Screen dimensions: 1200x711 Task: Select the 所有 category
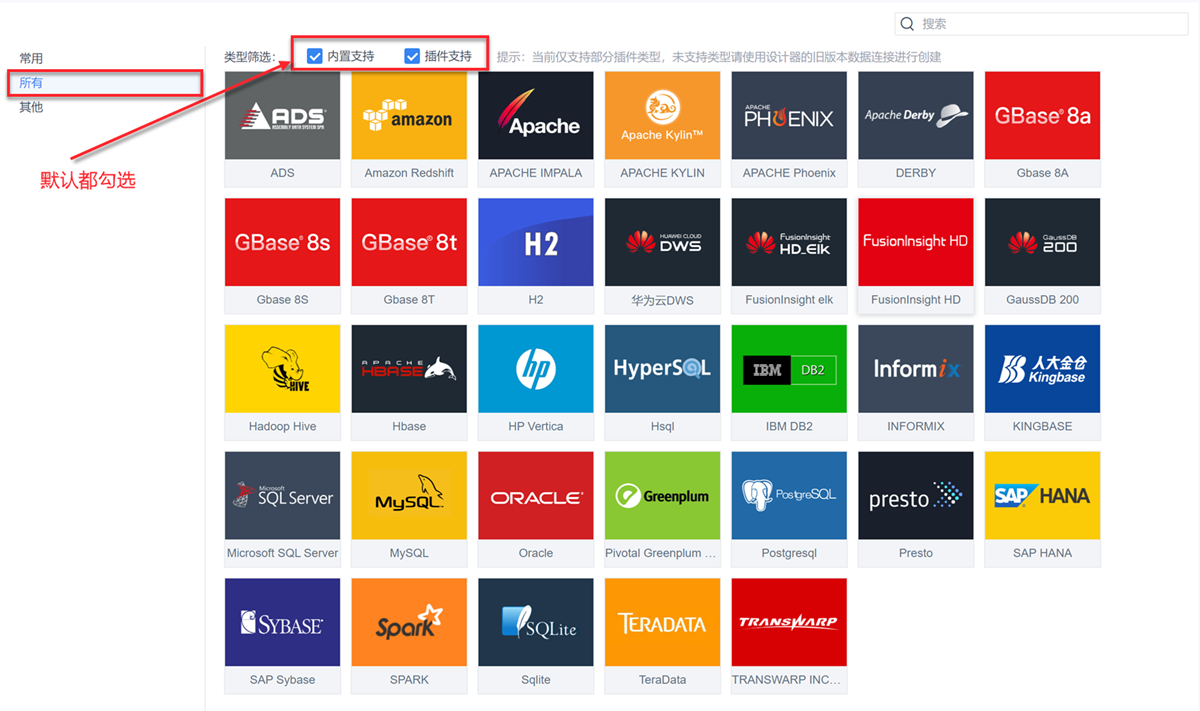31,83
